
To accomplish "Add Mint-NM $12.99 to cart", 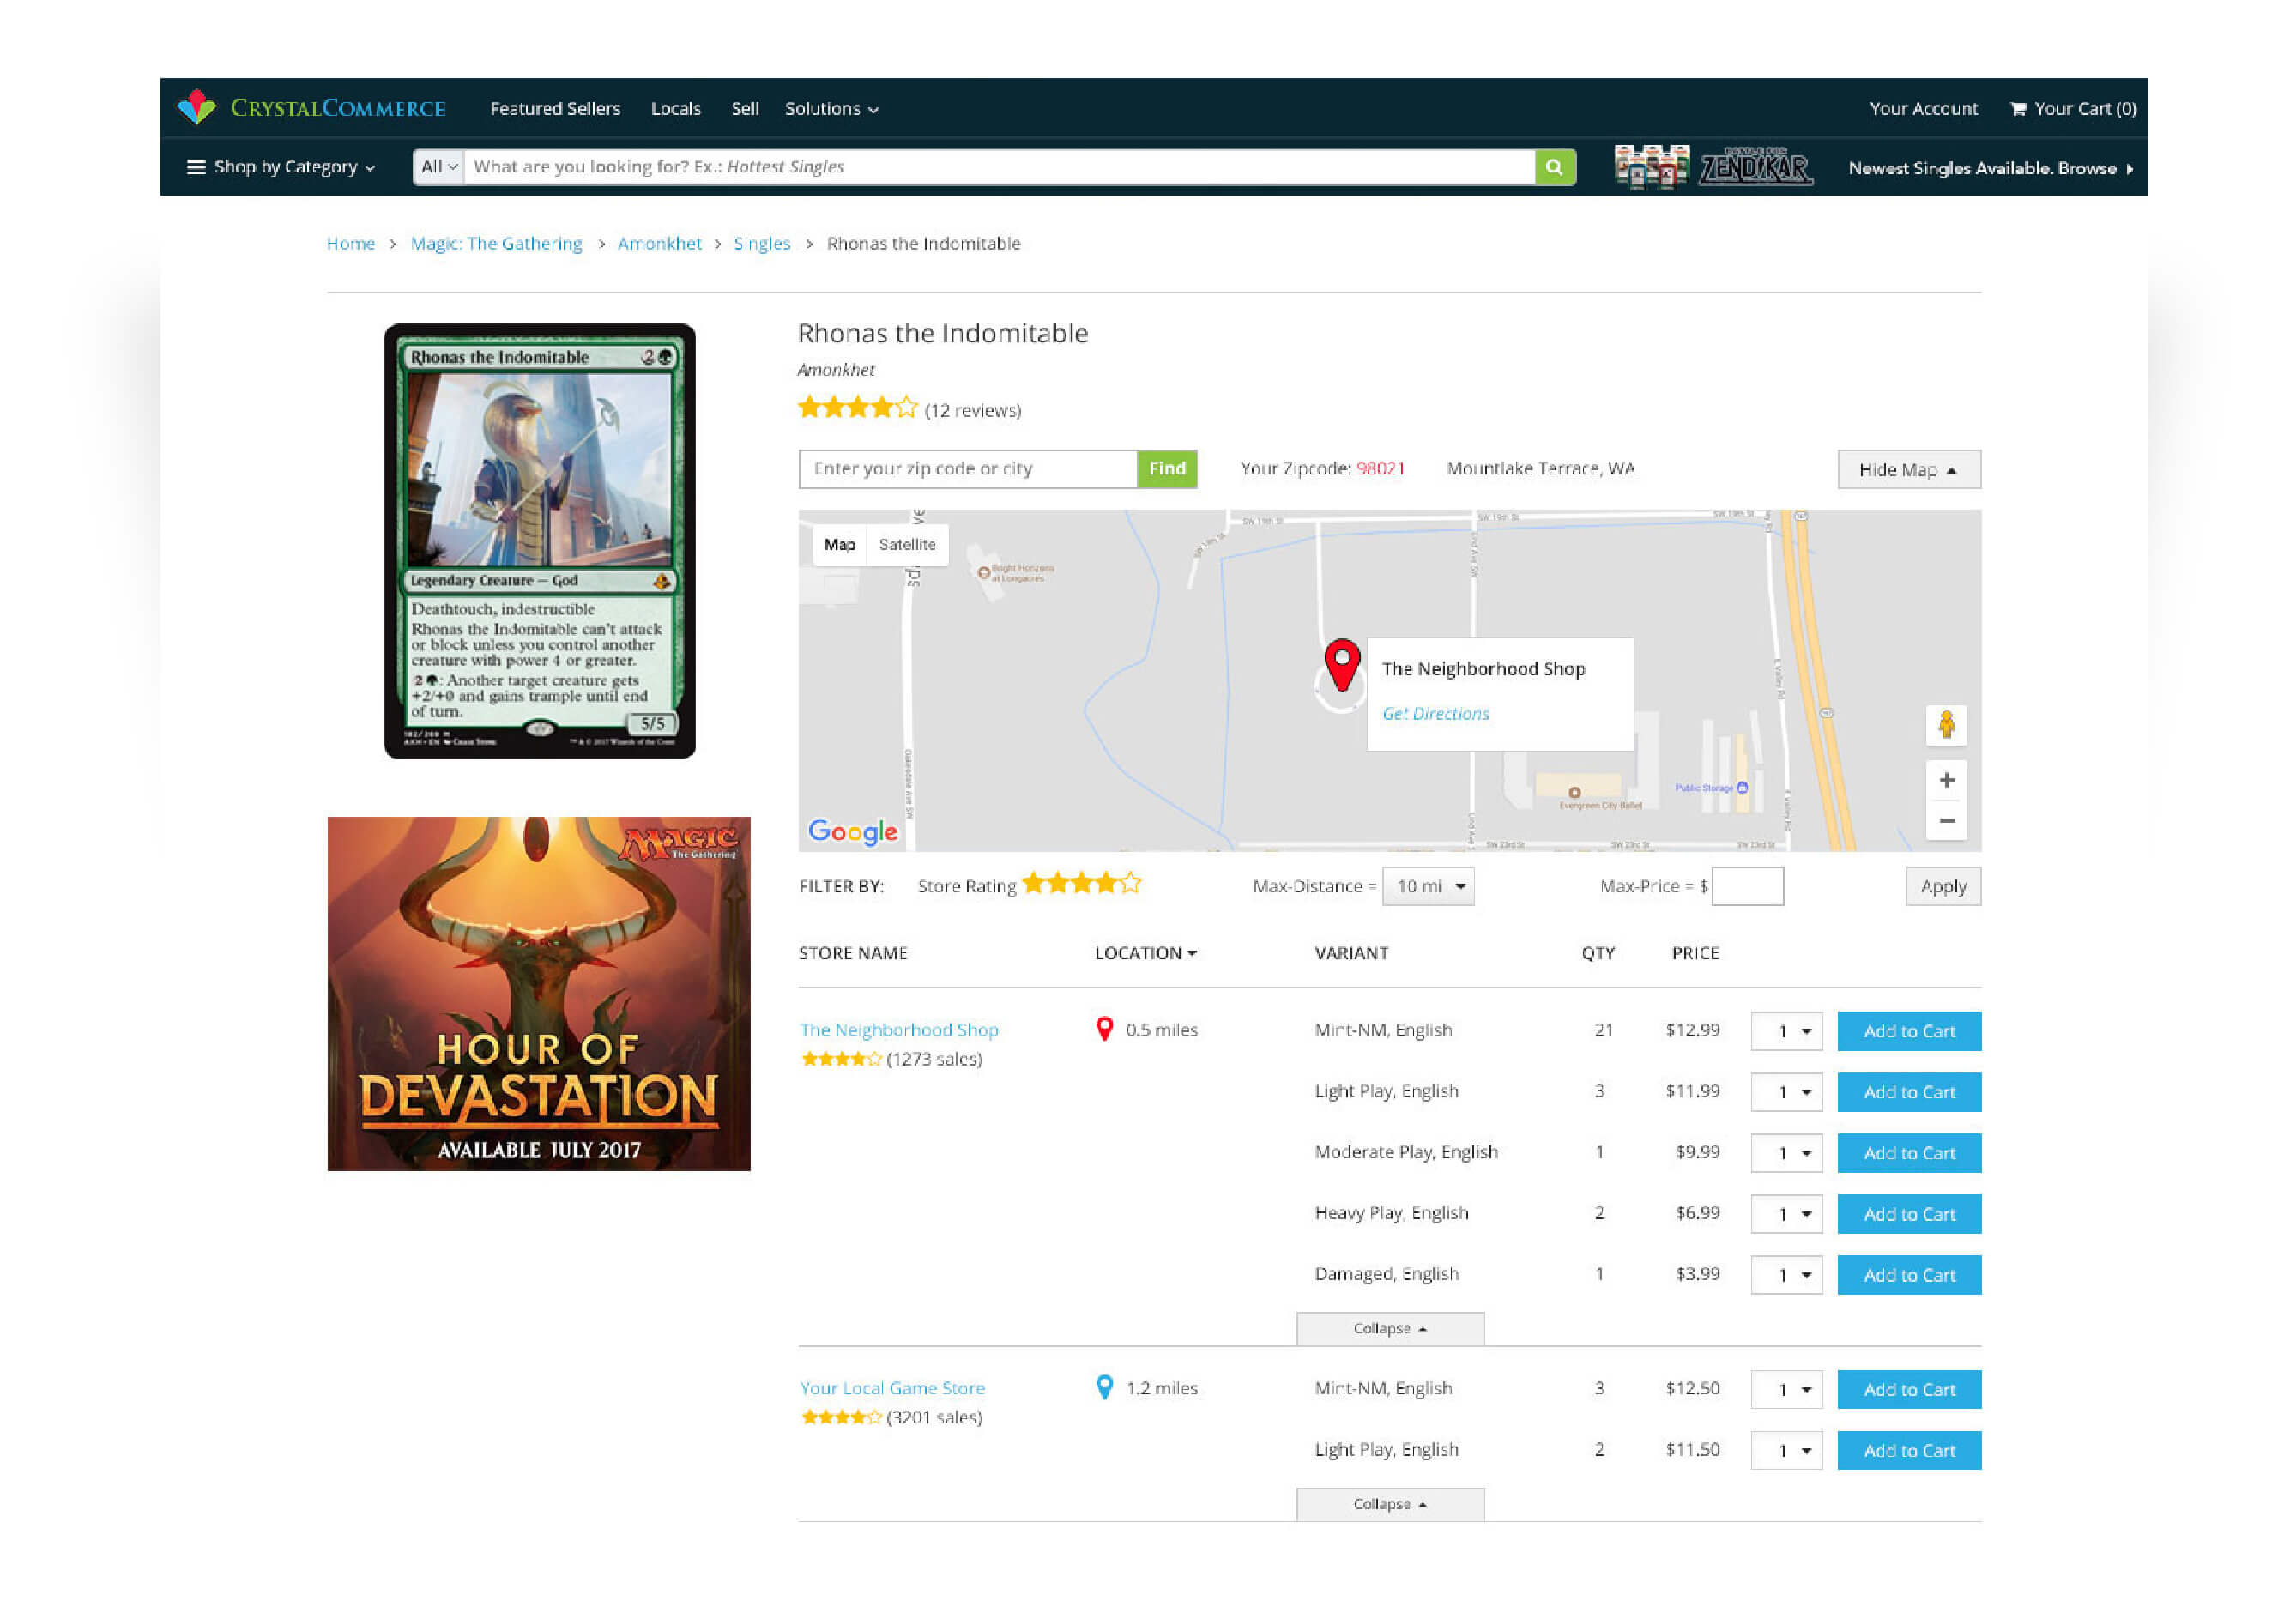I will 1909,1031.
